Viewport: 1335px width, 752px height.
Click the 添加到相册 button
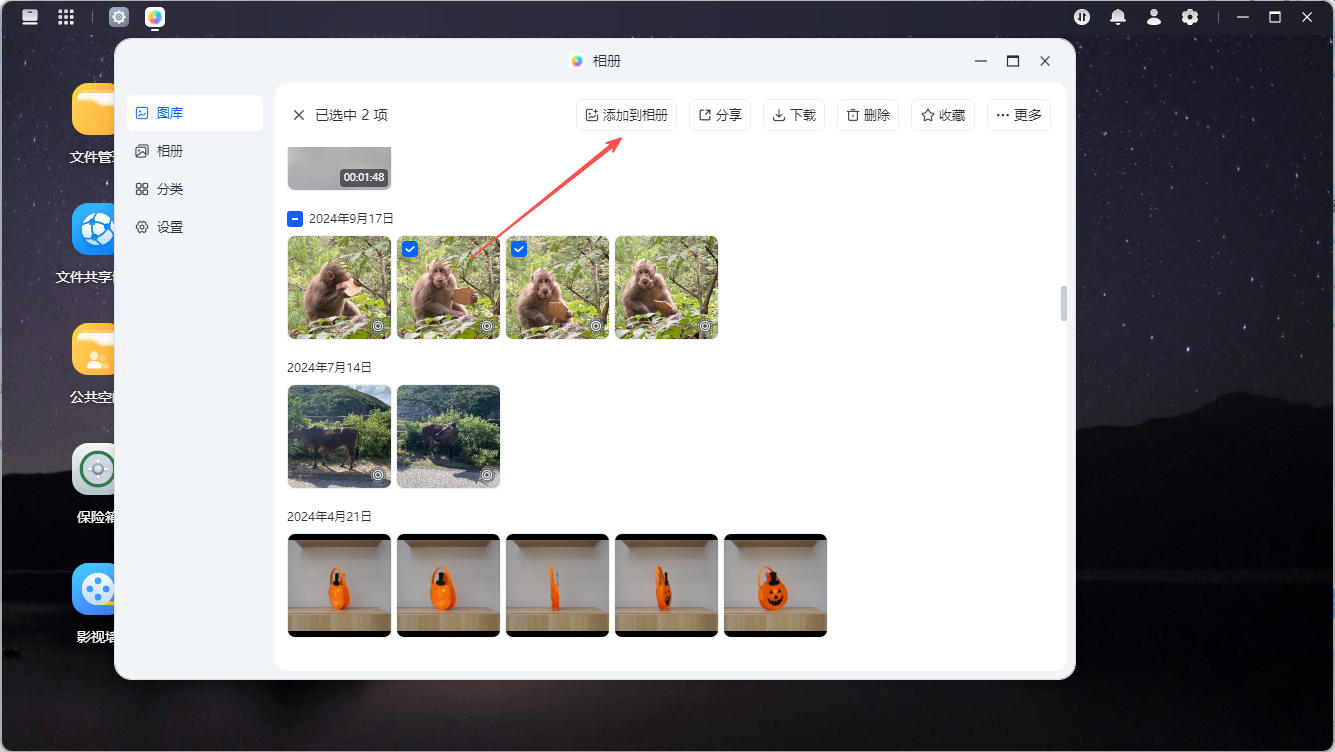coord(626,115)
